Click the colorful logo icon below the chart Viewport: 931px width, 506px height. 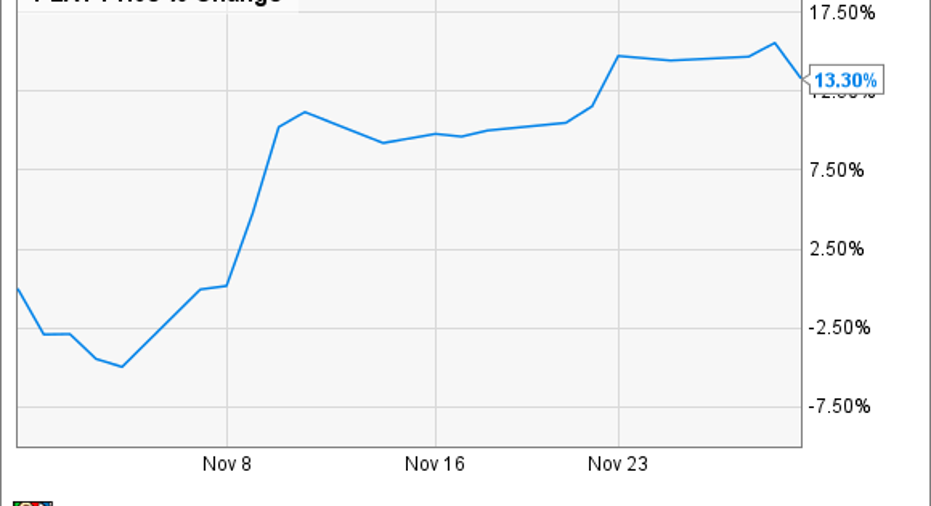point(33,503)
